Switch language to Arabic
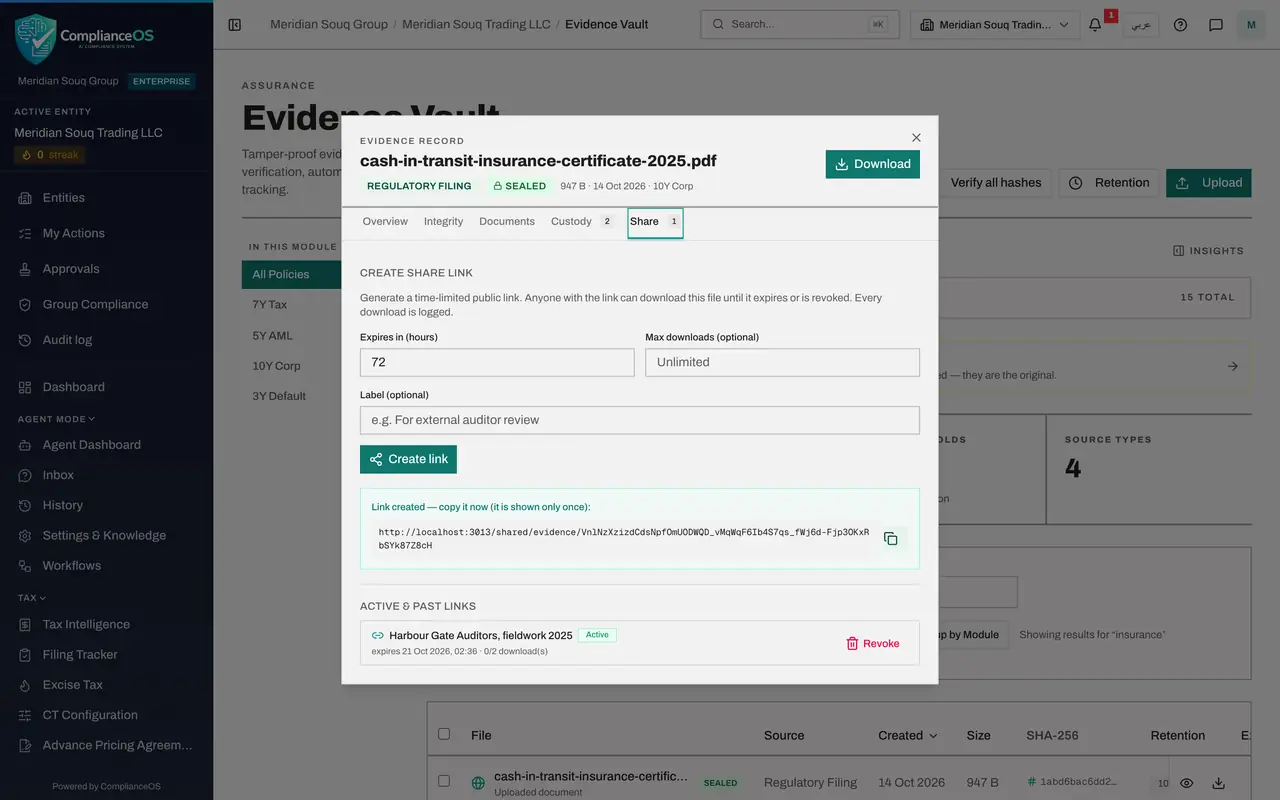Viewport: 1280px width, 800px height. 1141,24
